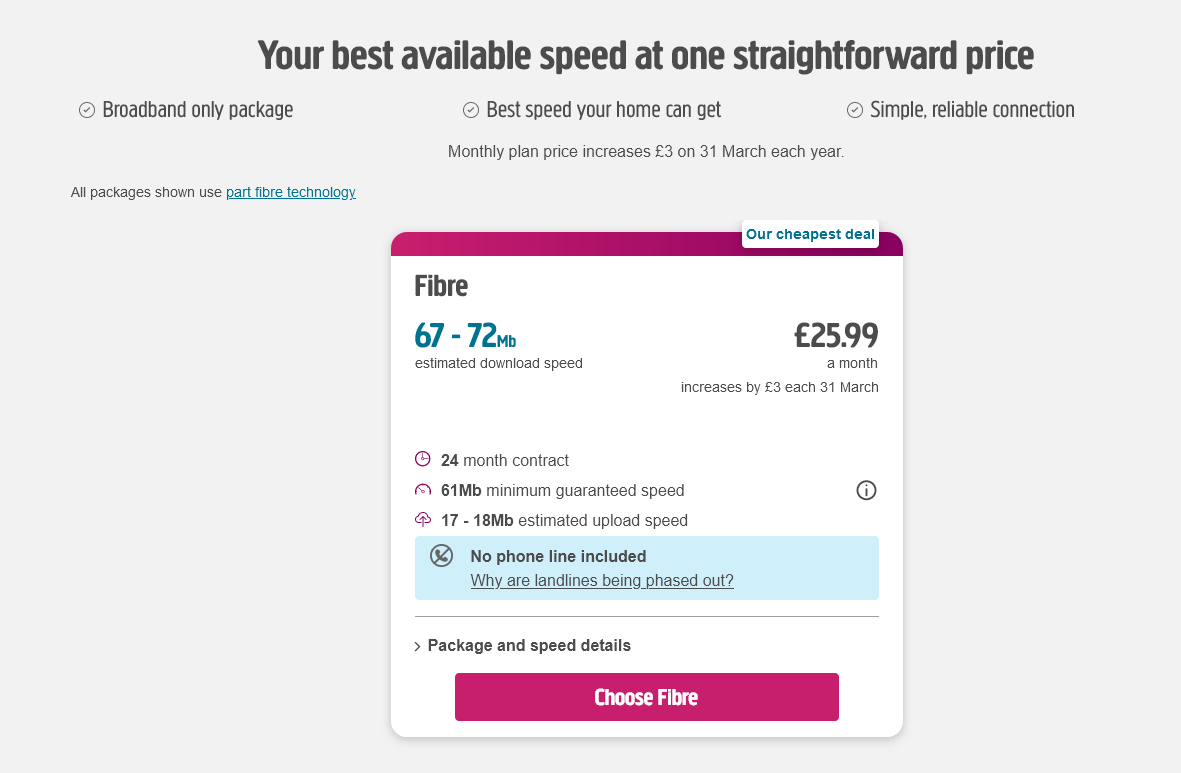Follow Why are landlines being phased out link

602,580
